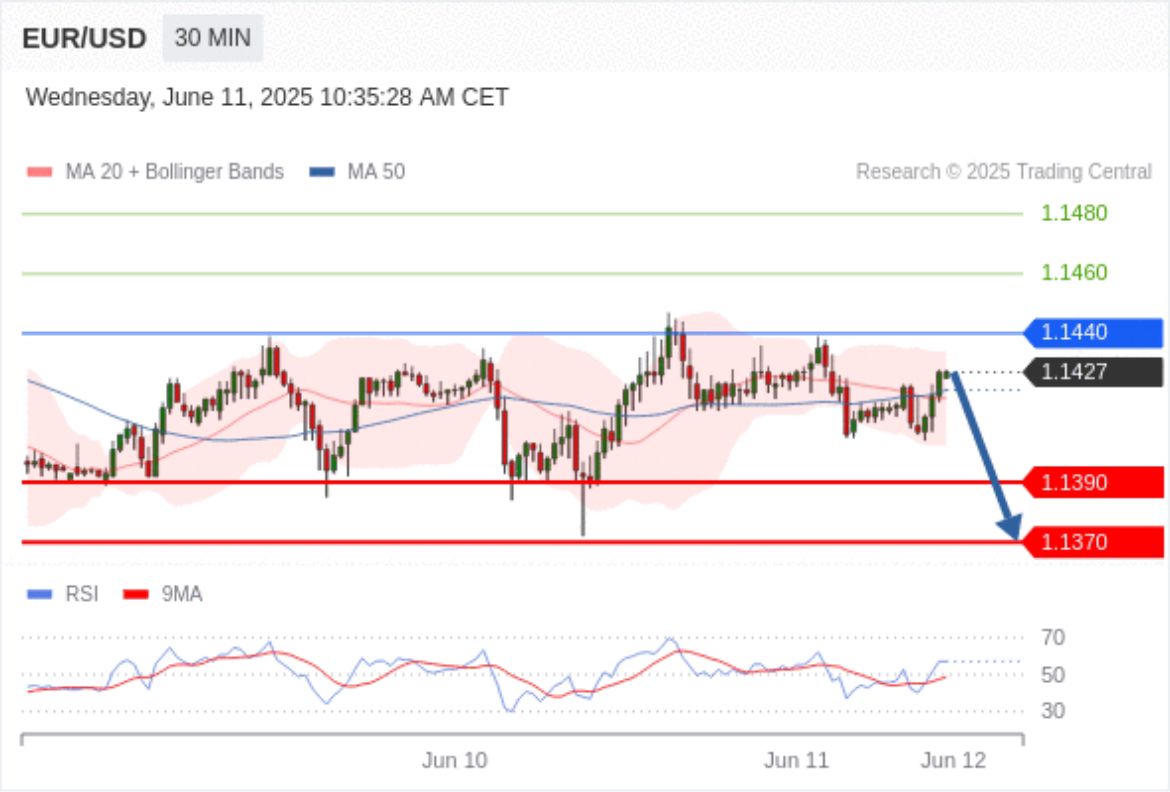Toggle the MA 50 legend entry
1170x792 pixels.
[x=376, y=172]
